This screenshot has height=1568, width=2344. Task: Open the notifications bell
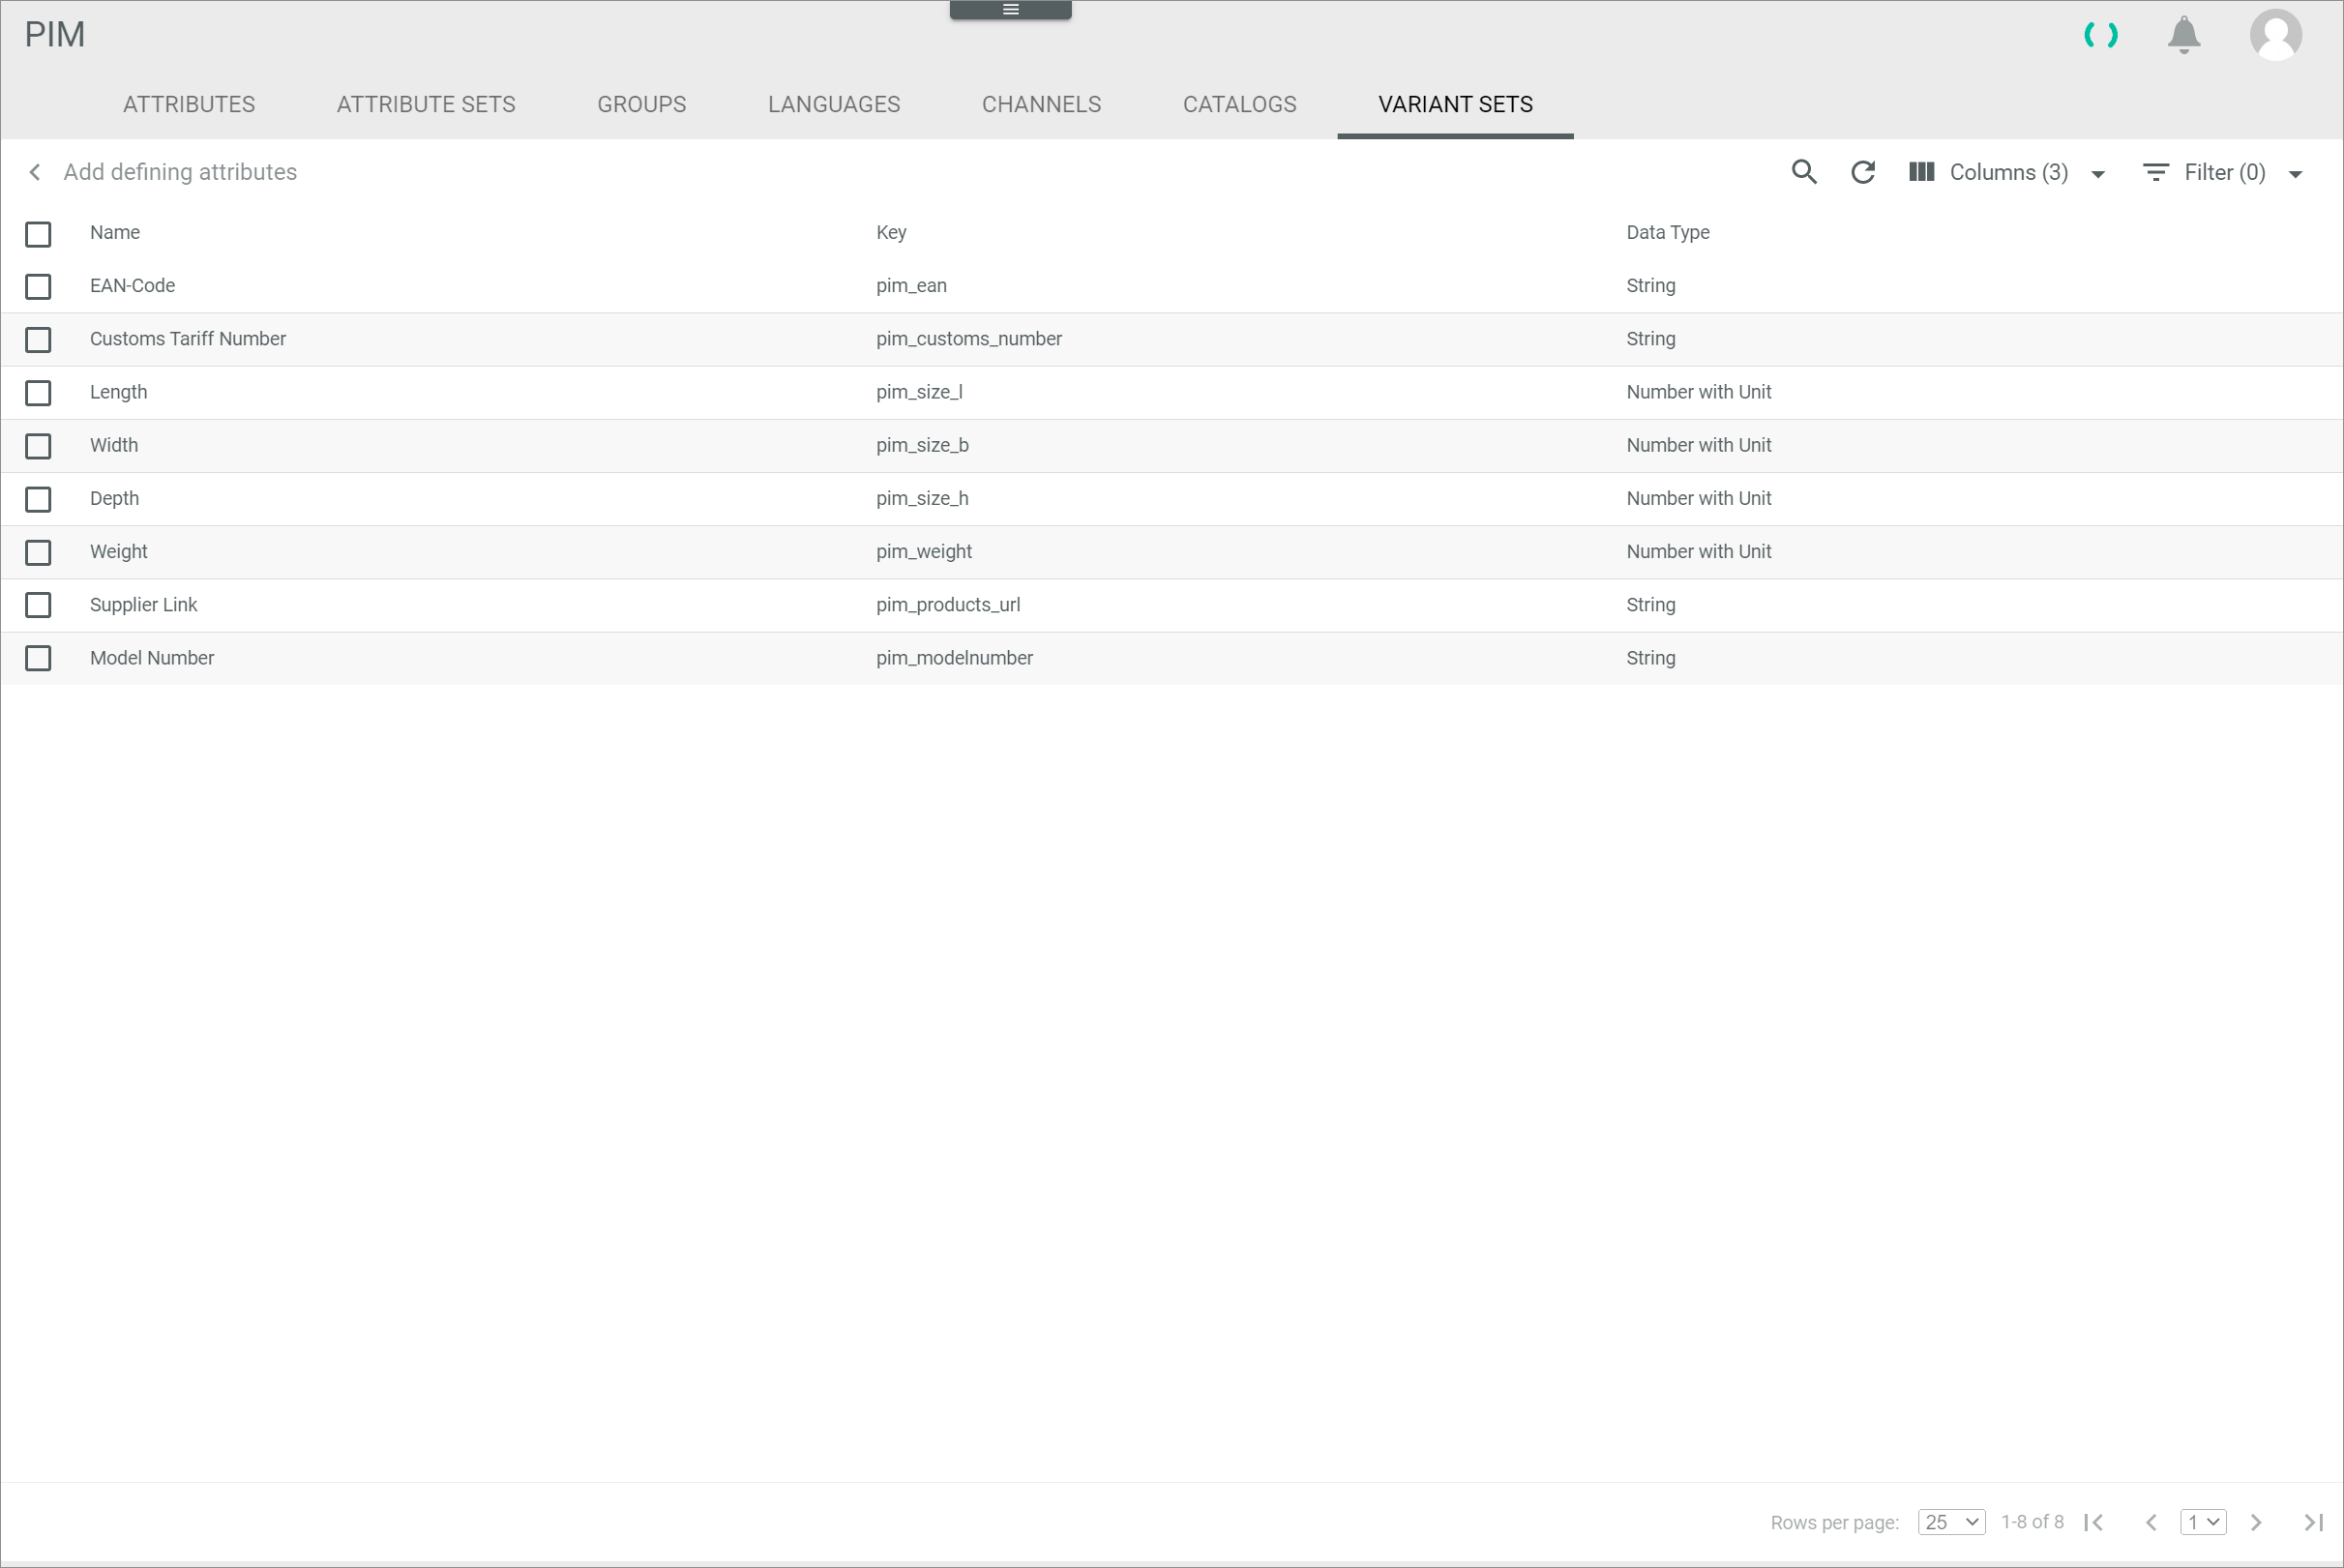tap(2184, 35)
